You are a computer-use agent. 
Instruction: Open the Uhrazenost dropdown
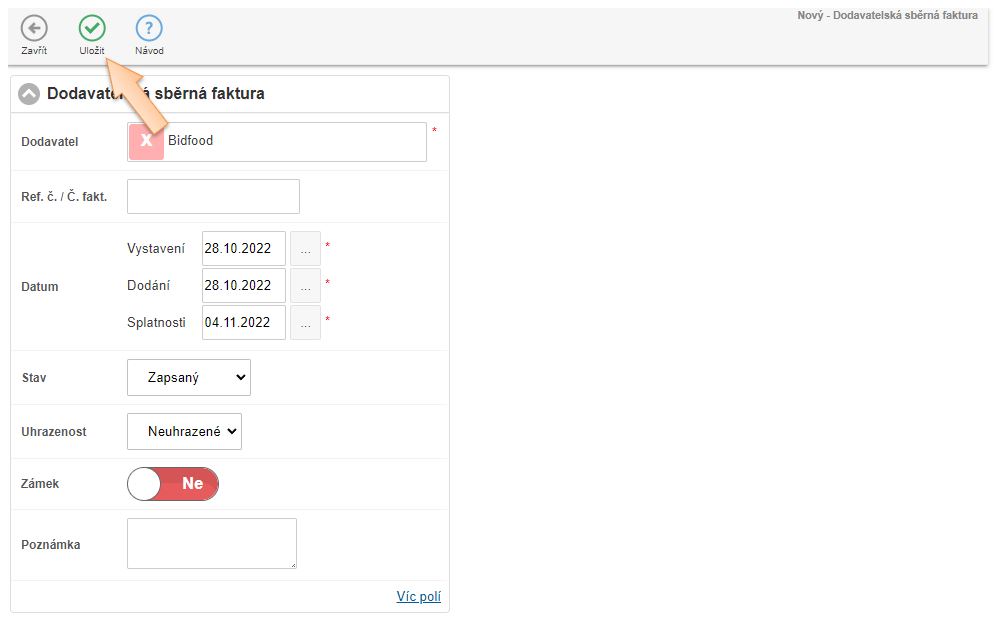[184, 432]
